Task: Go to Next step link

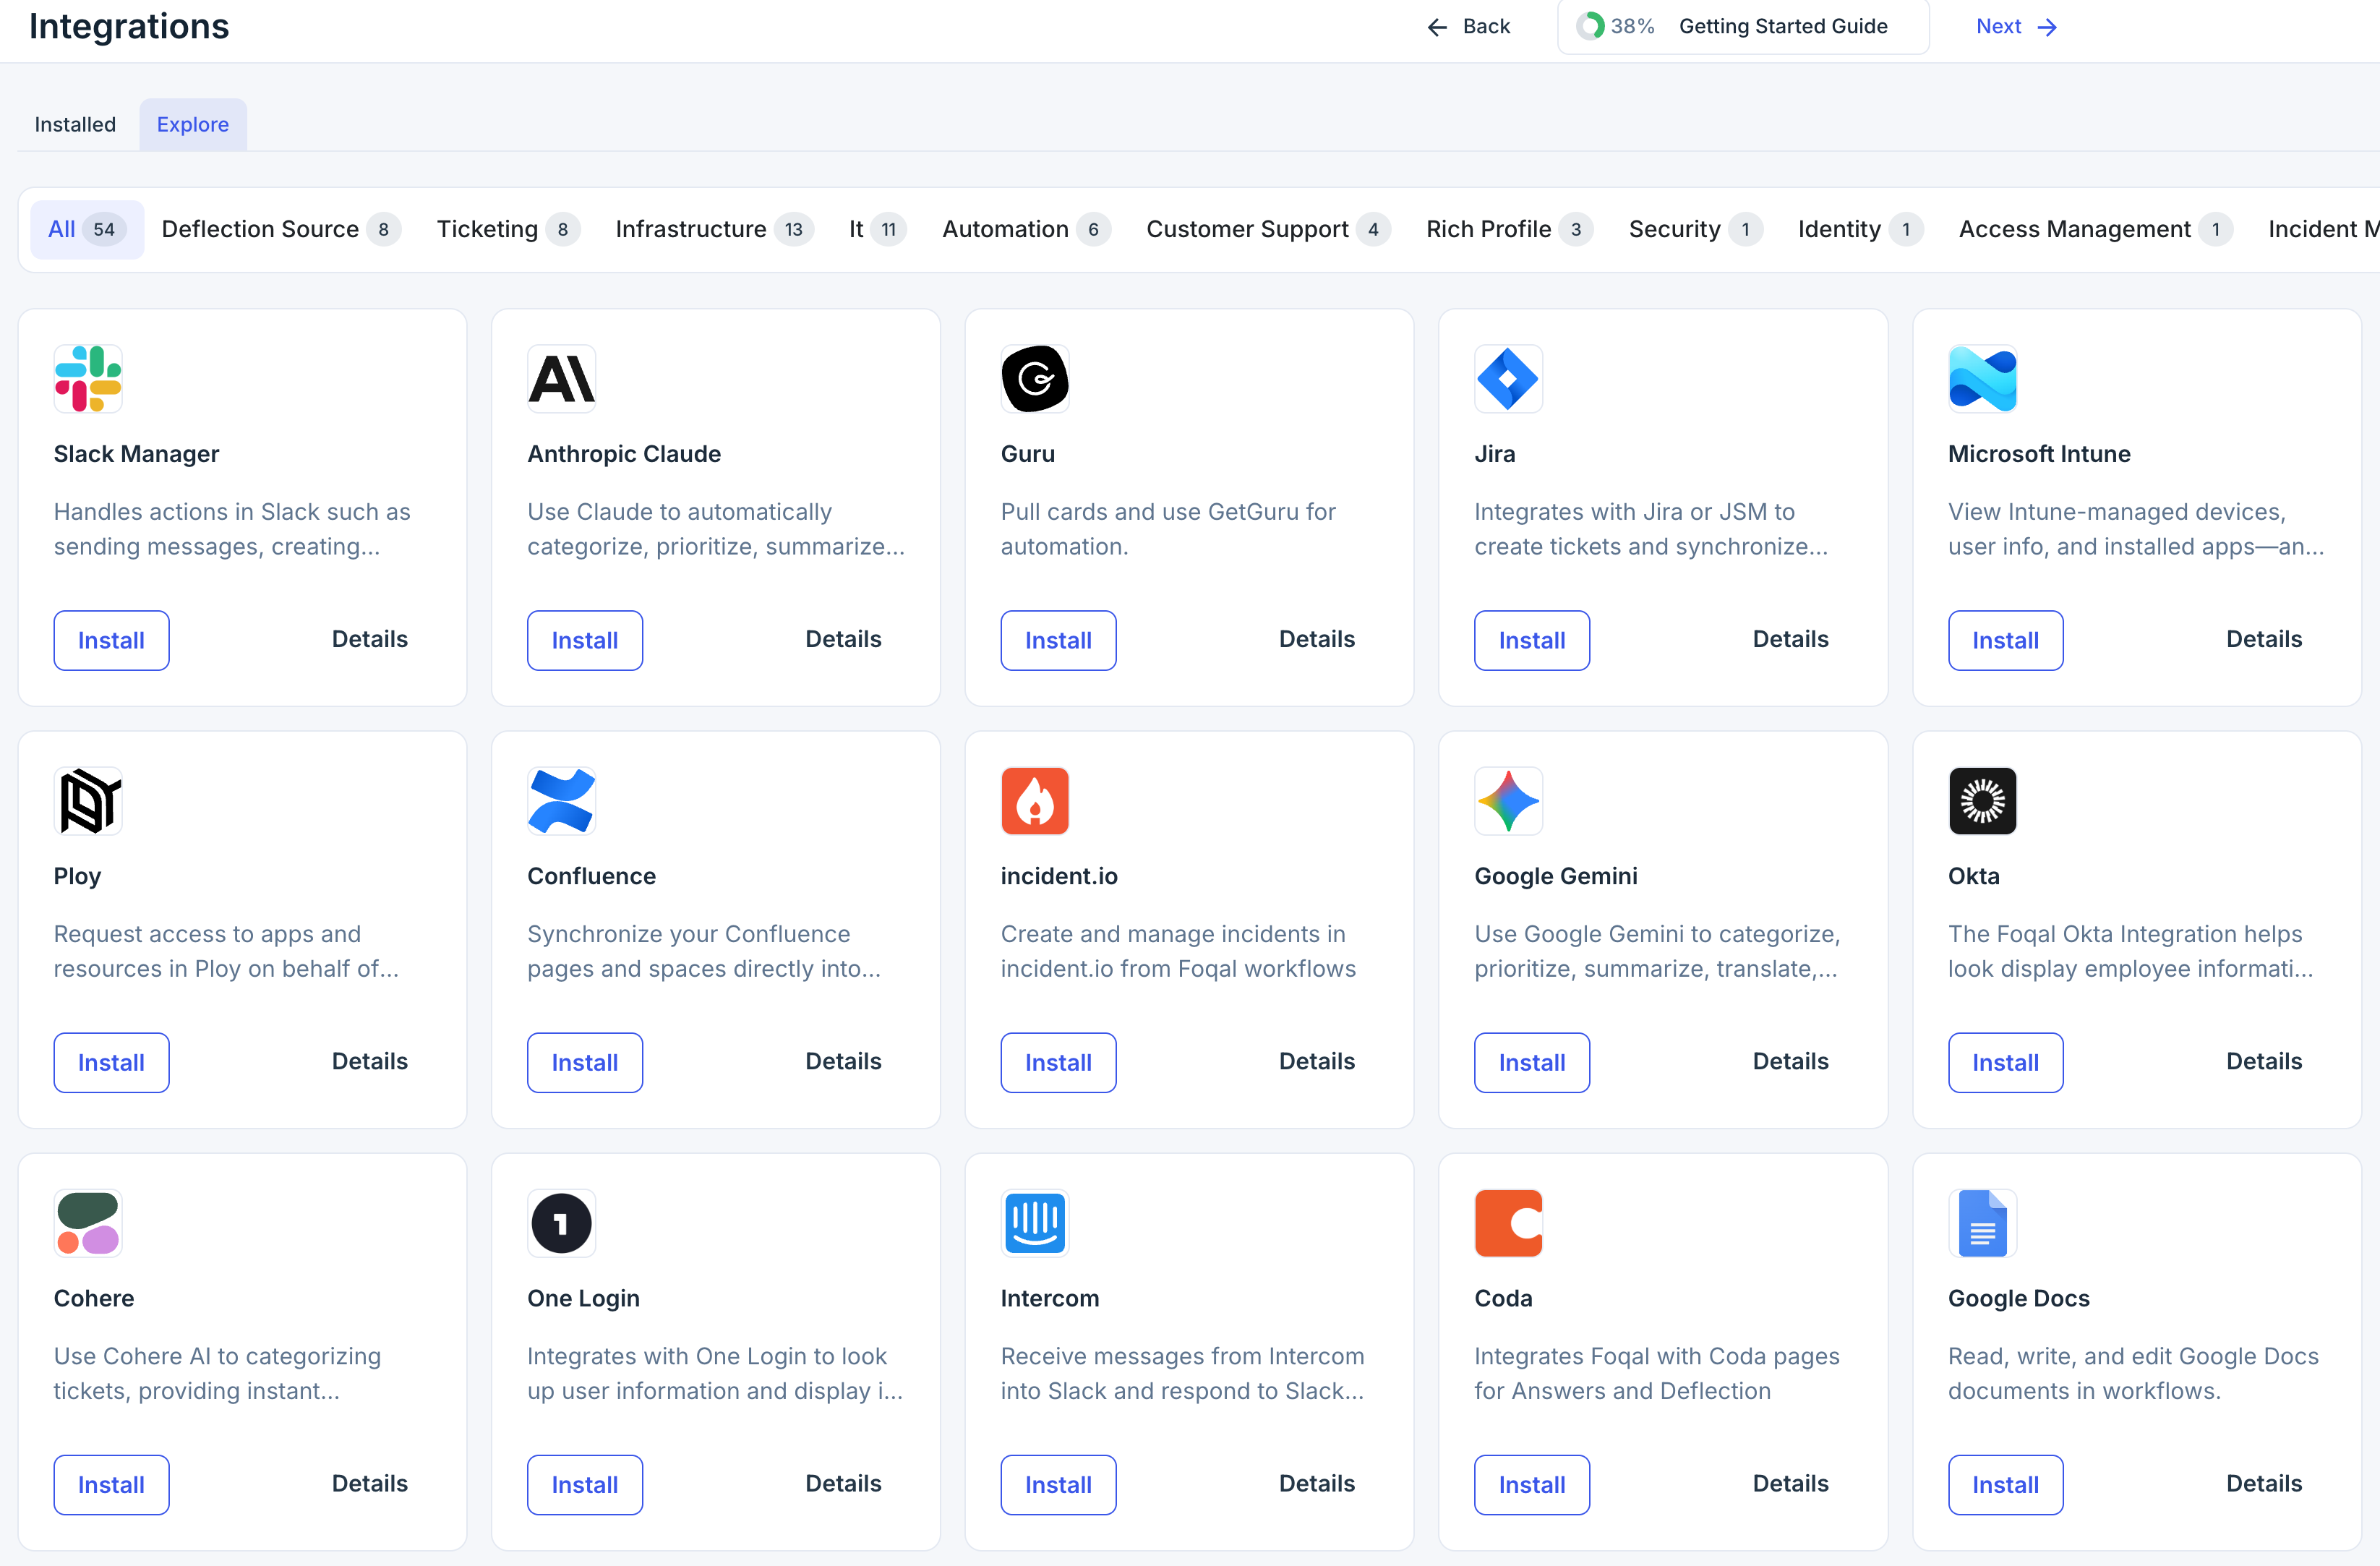Action: pyautogui.click(x=2016, y=27)
